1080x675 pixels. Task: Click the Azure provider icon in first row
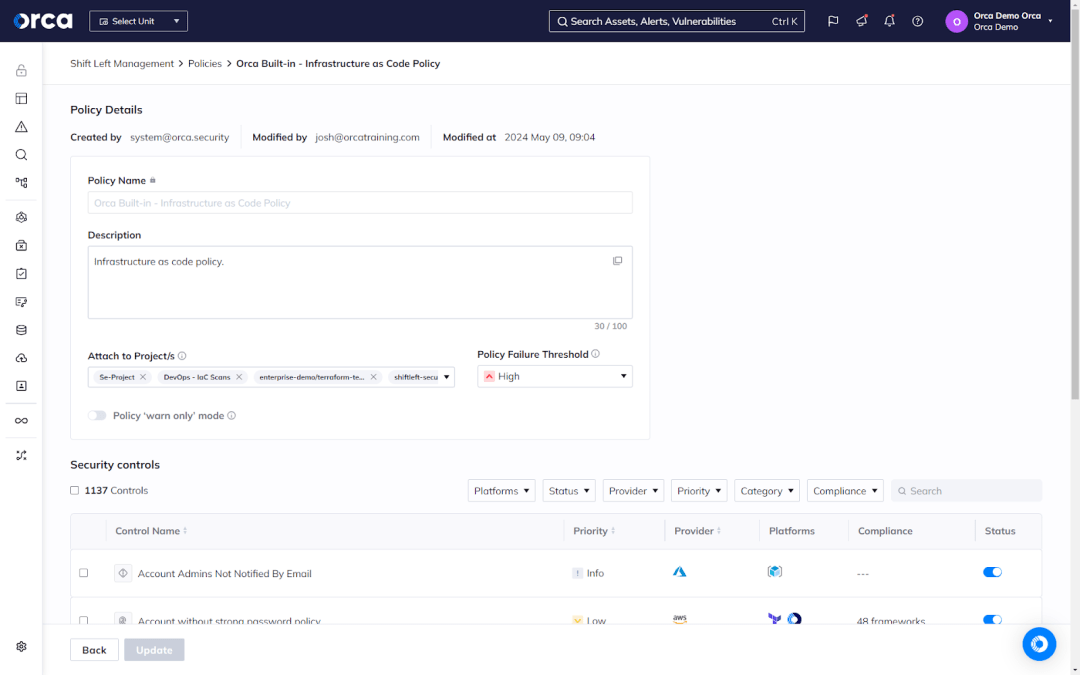679,572
